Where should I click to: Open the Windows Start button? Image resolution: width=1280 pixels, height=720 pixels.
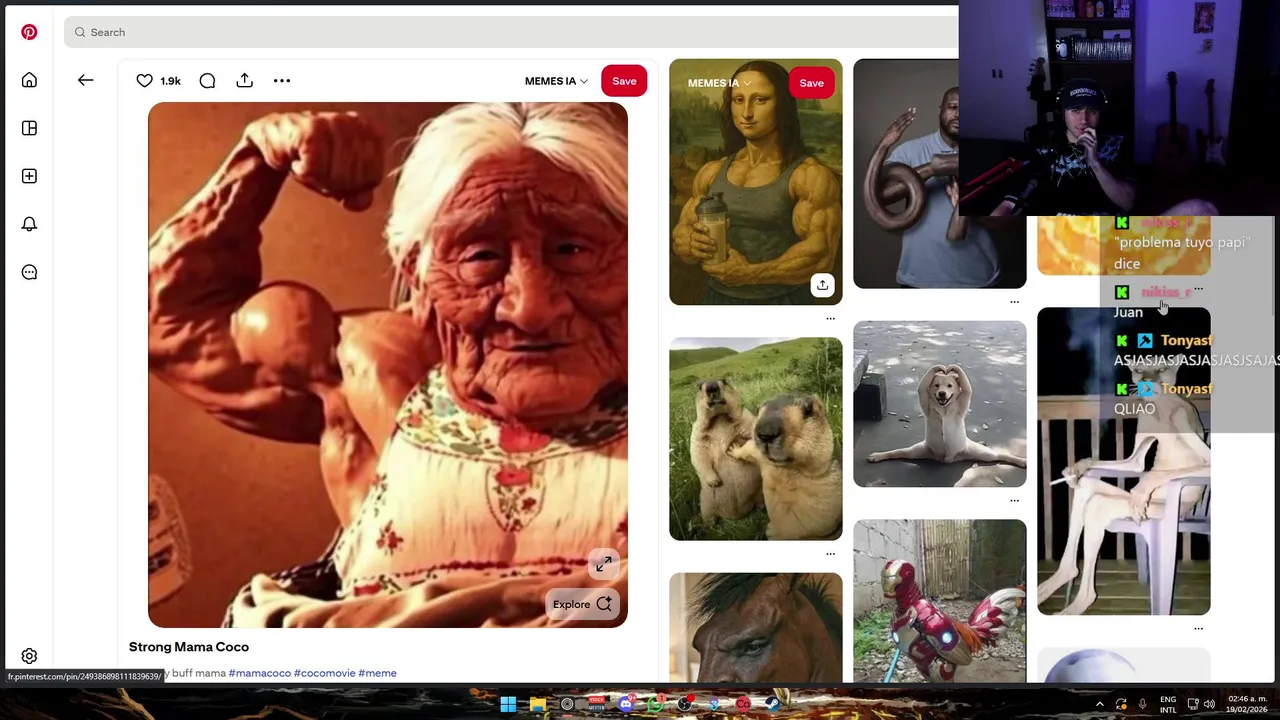point(508,704)
